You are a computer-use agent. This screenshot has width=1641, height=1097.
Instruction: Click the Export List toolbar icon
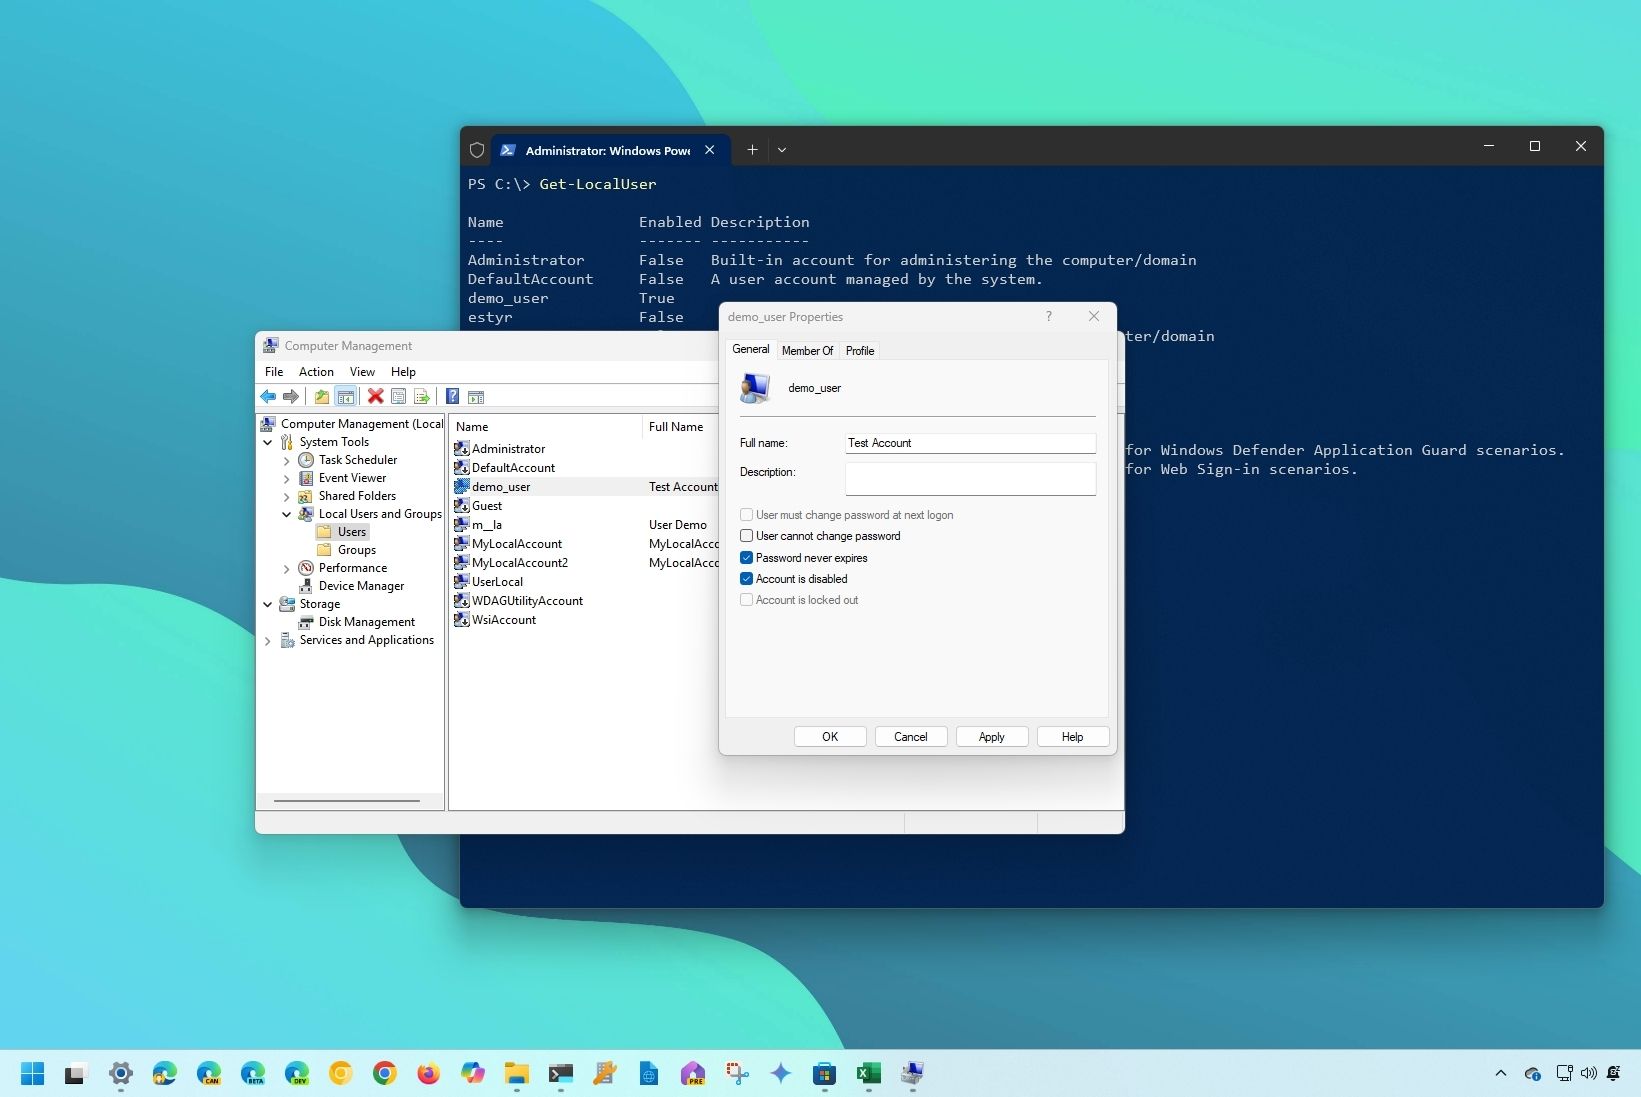click(421, 397)
